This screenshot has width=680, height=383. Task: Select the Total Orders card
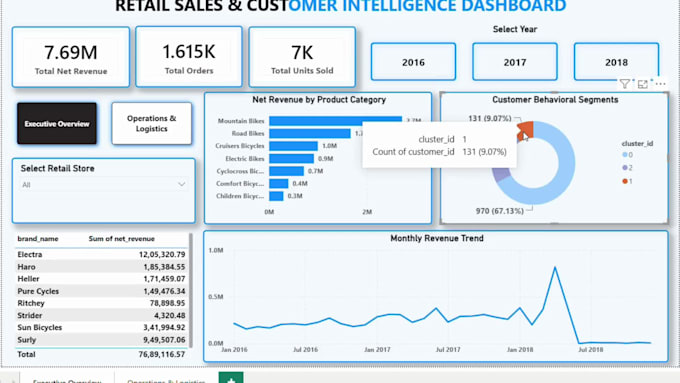189,57
